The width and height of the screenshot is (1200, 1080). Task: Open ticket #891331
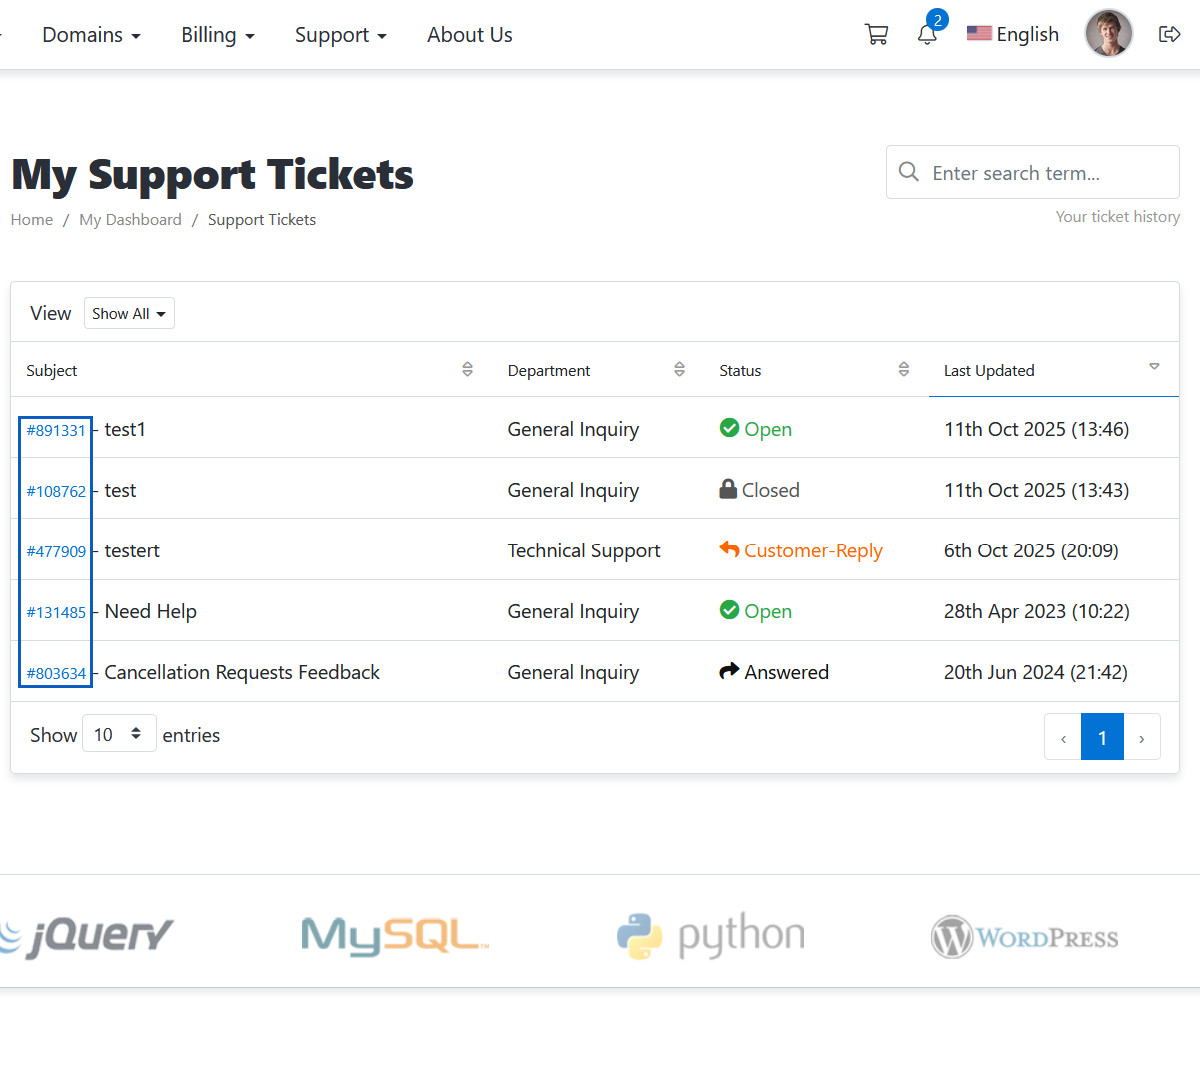tap(56, 431)
